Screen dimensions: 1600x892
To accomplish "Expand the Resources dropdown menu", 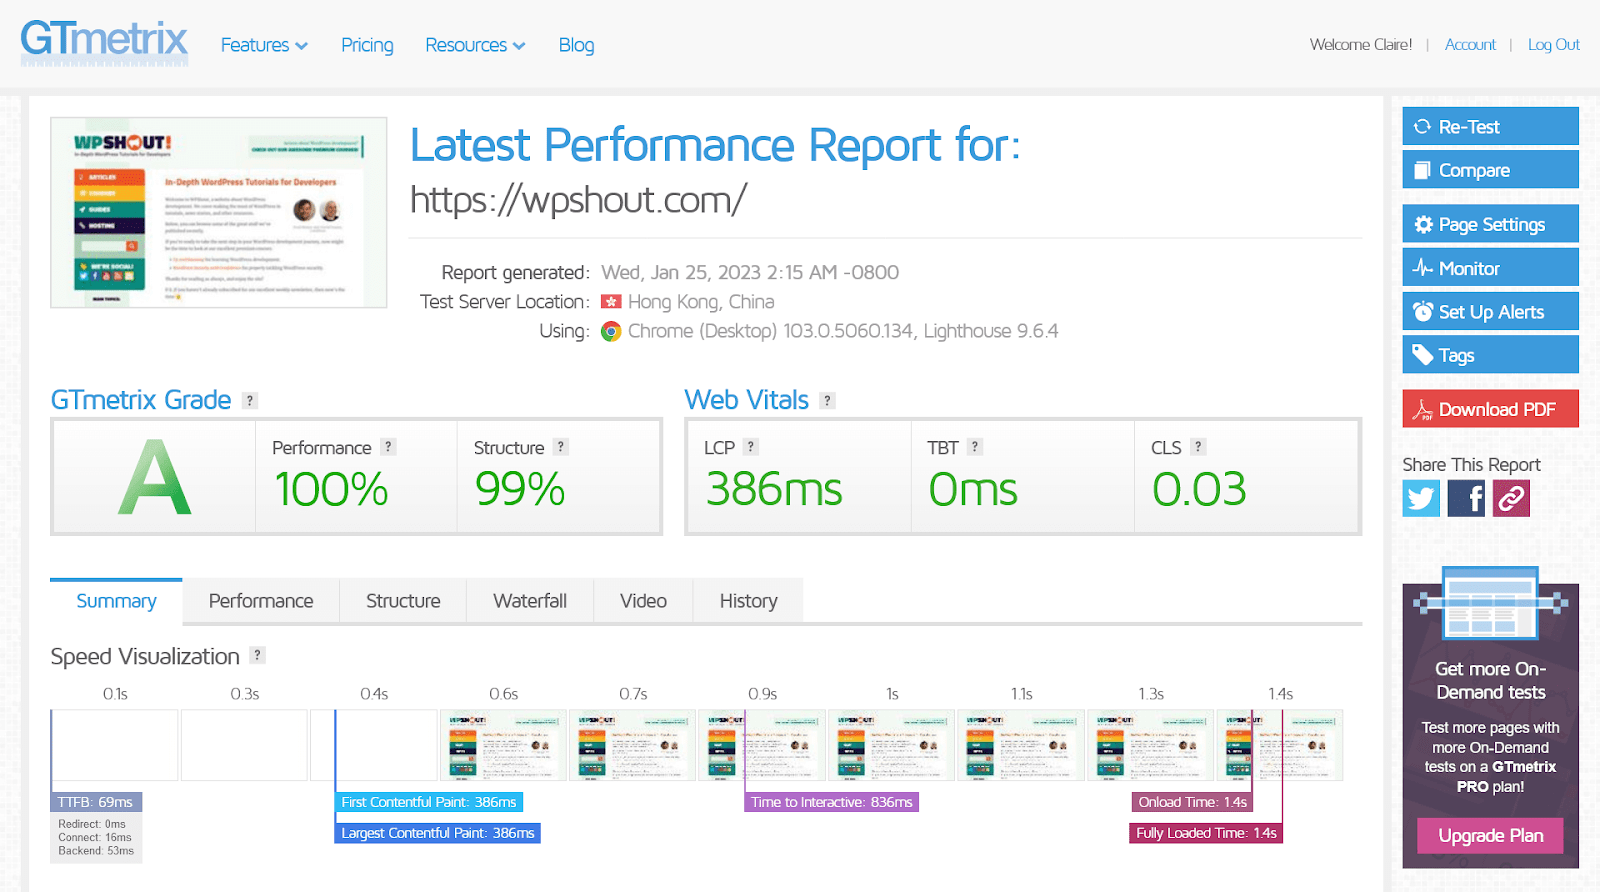I will pos(475,45).
